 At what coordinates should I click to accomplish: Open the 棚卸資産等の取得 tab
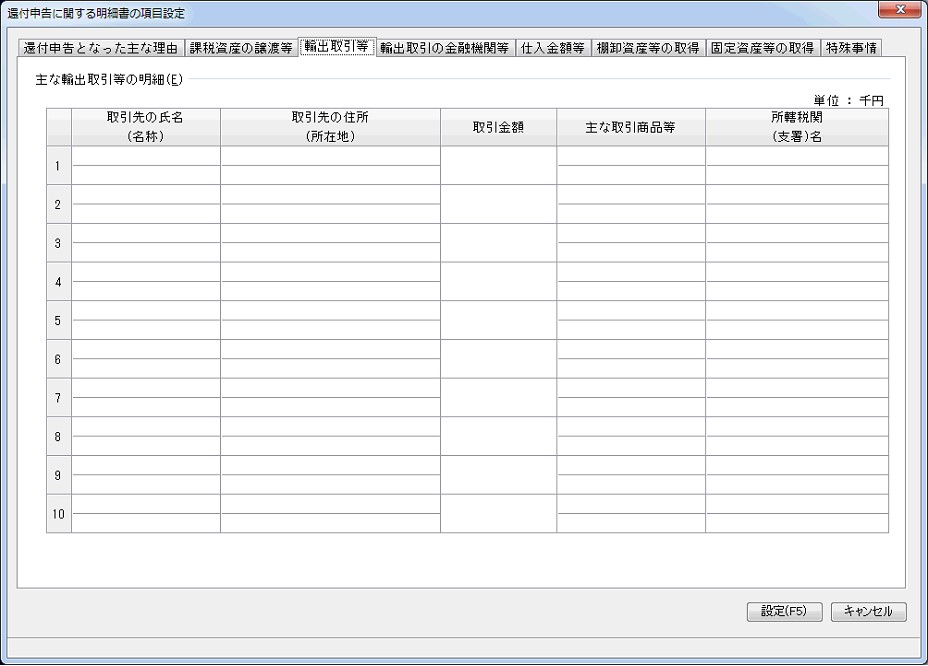click(647, 48)
